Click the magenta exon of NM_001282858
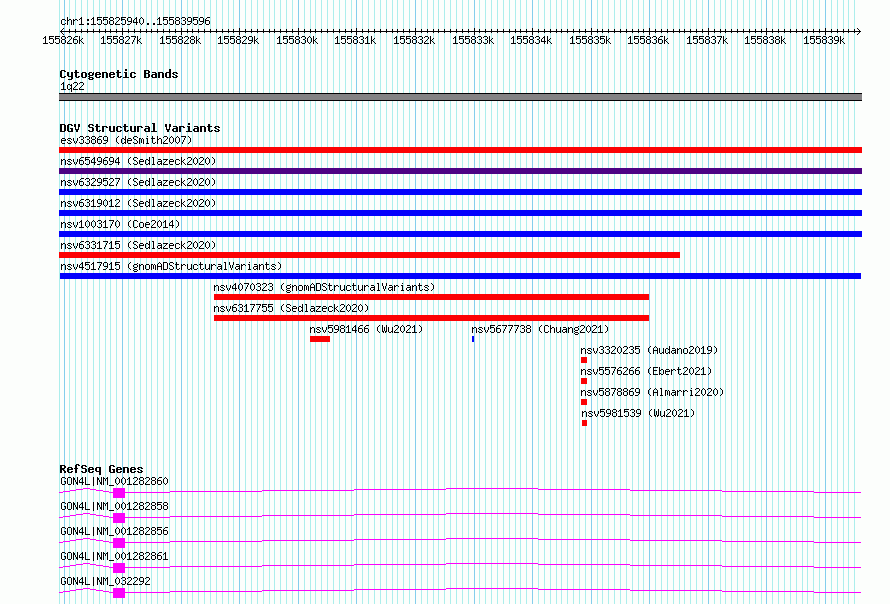 [119, 518]
